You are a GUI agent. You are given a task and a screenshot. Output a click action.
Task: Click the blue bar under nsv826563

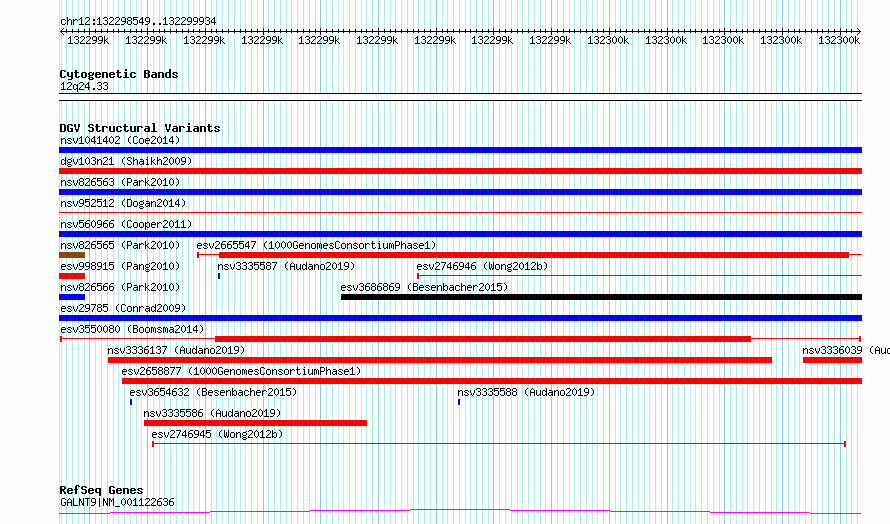point(460,192)
